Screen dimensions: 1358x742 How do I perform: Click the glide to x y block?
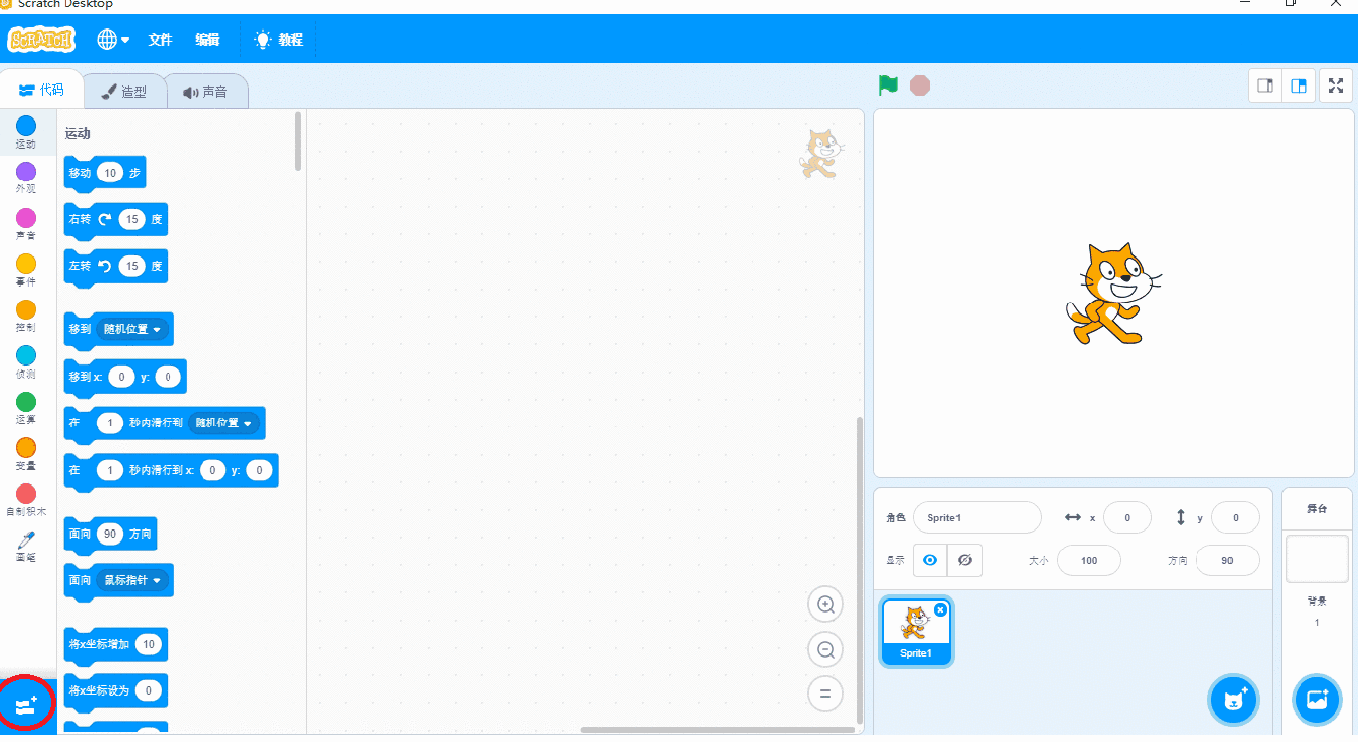(170, 470)
